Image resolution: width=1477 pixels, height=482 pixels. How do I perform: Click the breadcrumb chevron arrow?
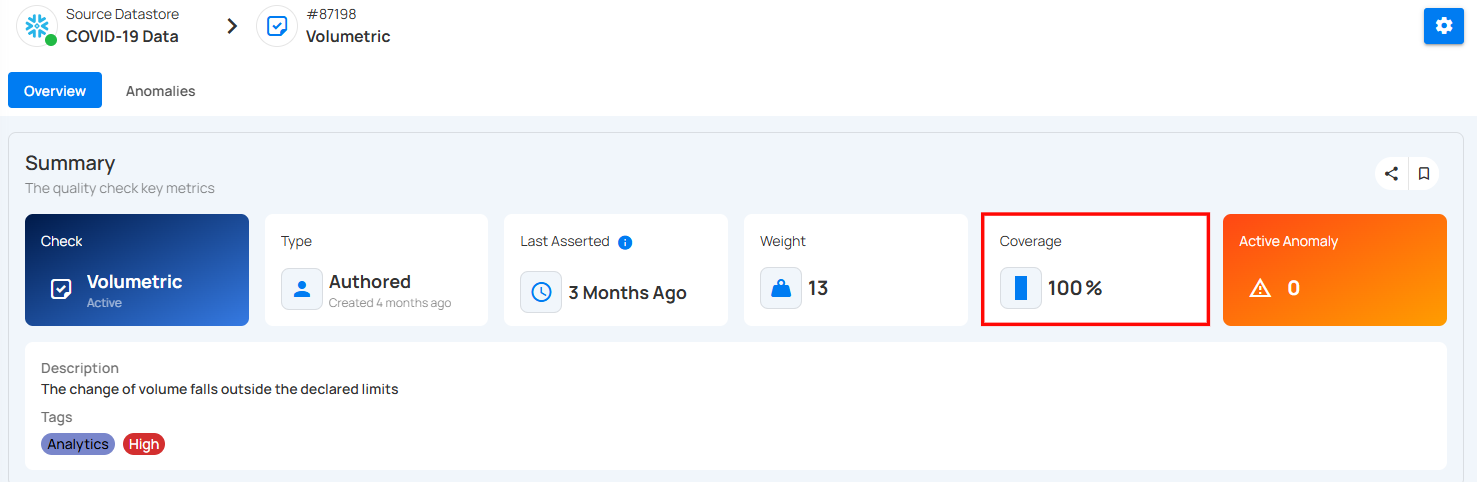click(232, 26)
